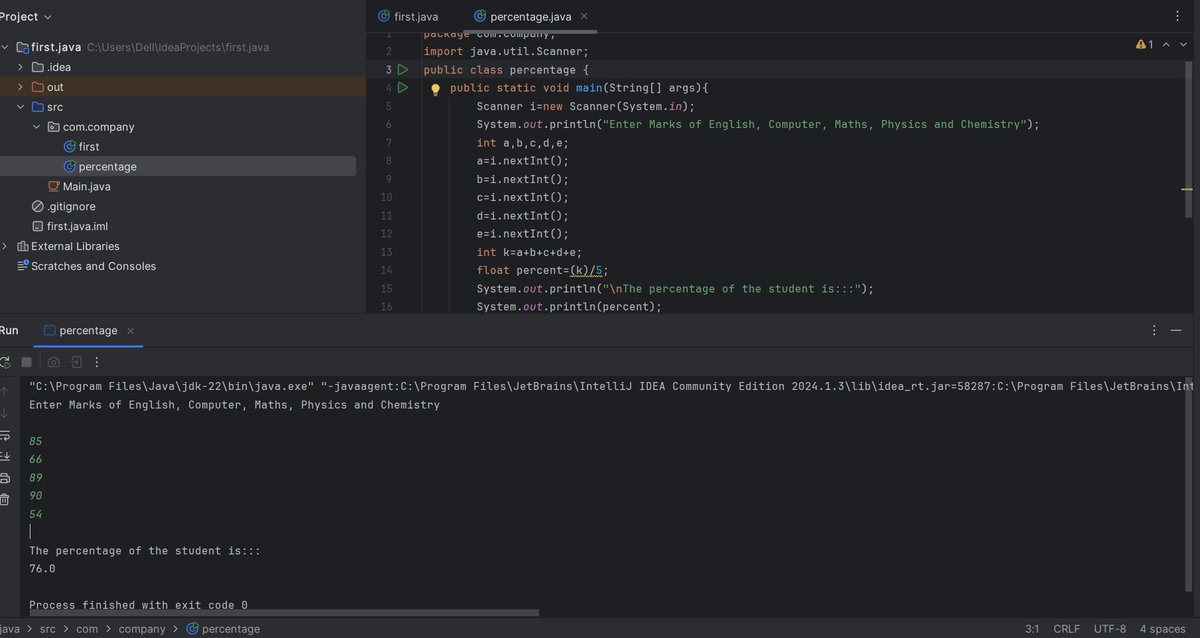This screenshot has width=1200, height=638.
Task: Go to next highlighted error arrow
Action: (1181, 45)
